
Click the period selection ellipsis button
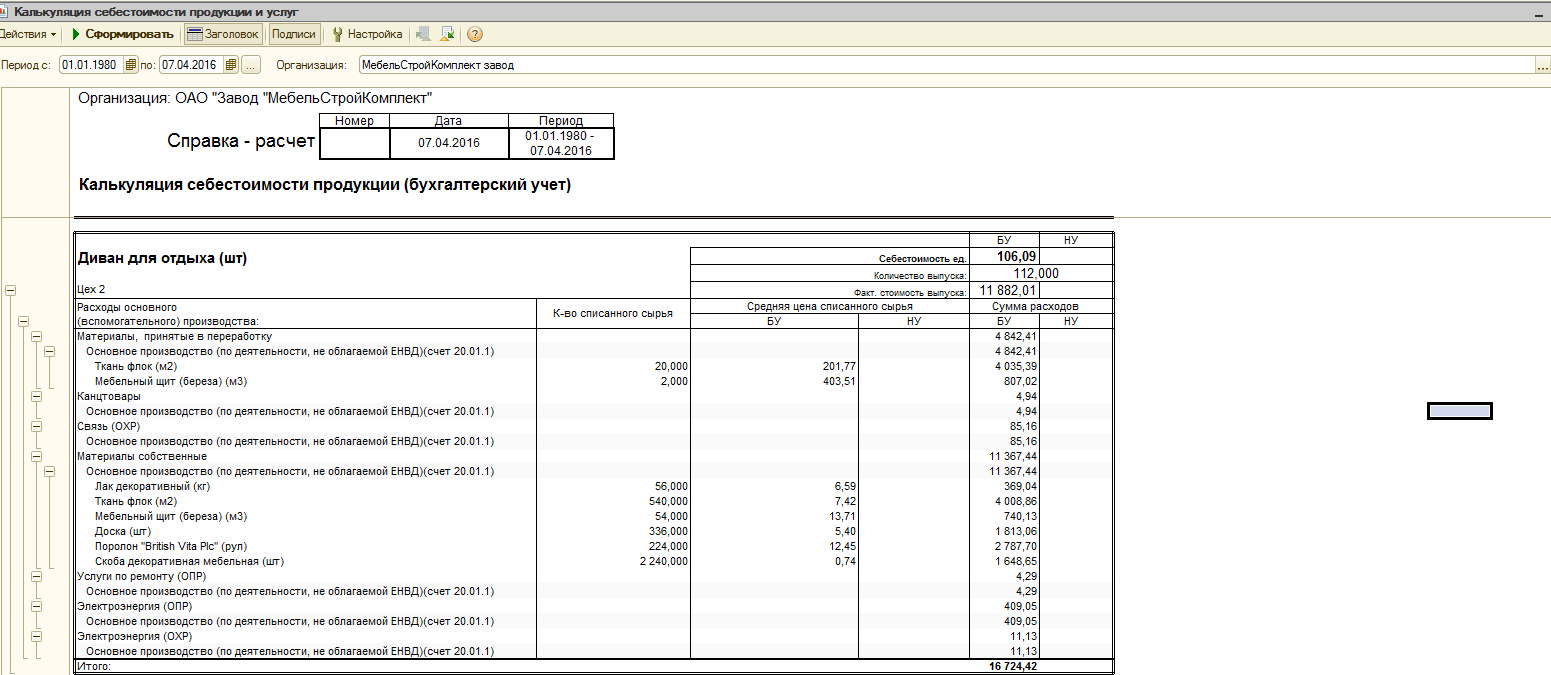(250, 65)
